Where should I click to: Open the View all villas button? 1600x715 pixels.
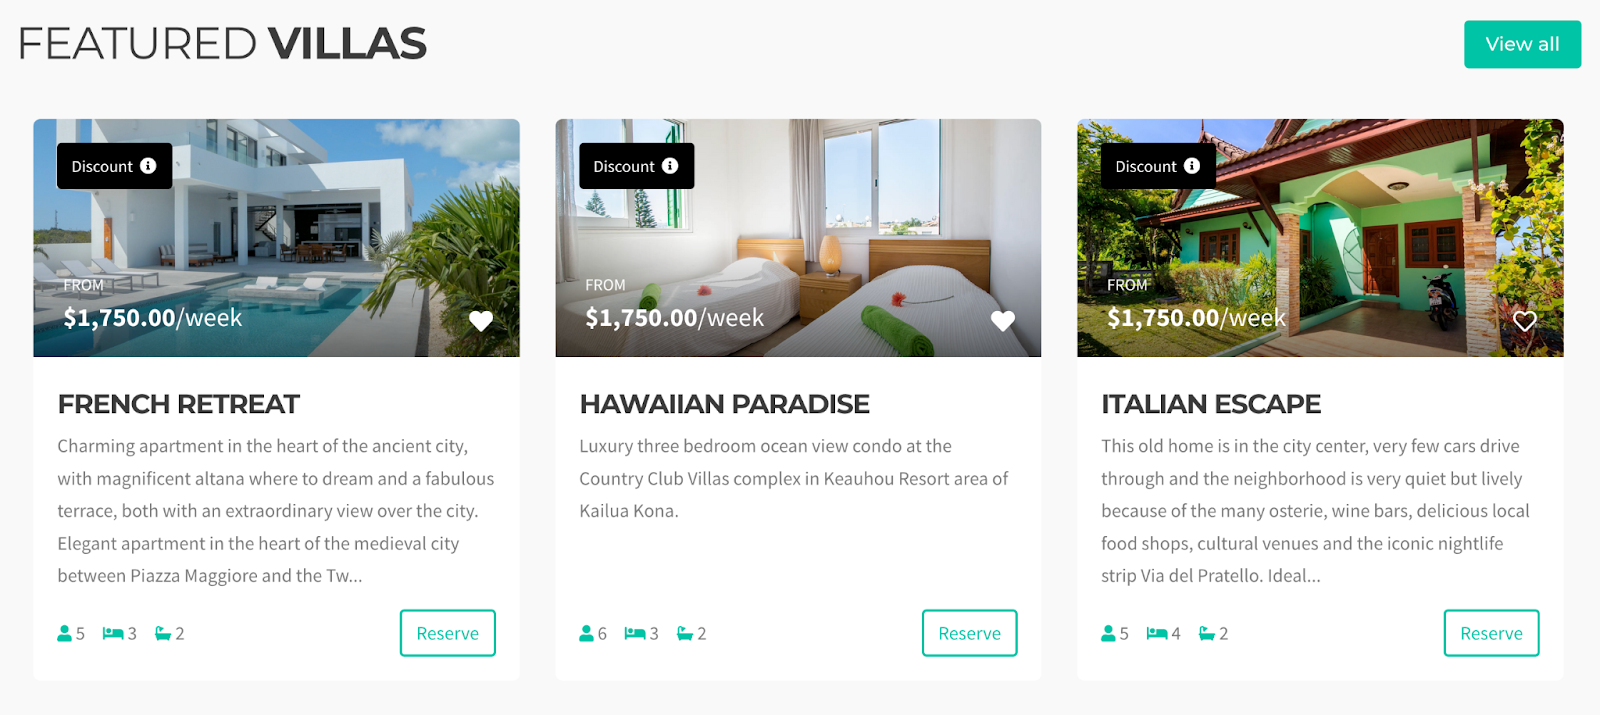tap(1523, 44)
